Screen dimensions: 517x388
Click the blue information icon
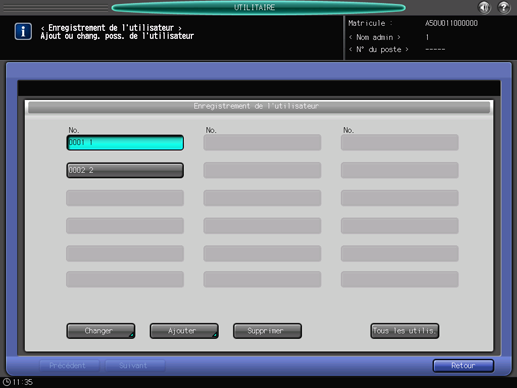coord(23,32)
